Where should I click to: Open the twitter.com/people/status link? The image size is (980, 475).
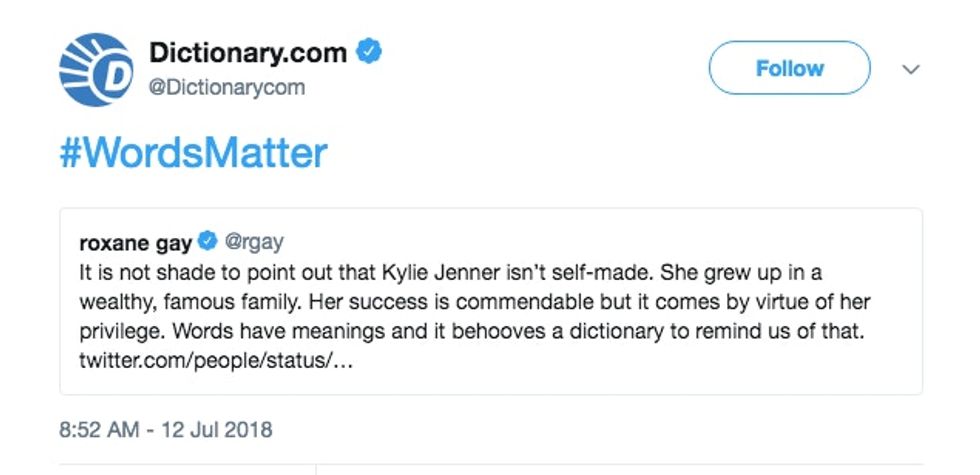(215, 359)
